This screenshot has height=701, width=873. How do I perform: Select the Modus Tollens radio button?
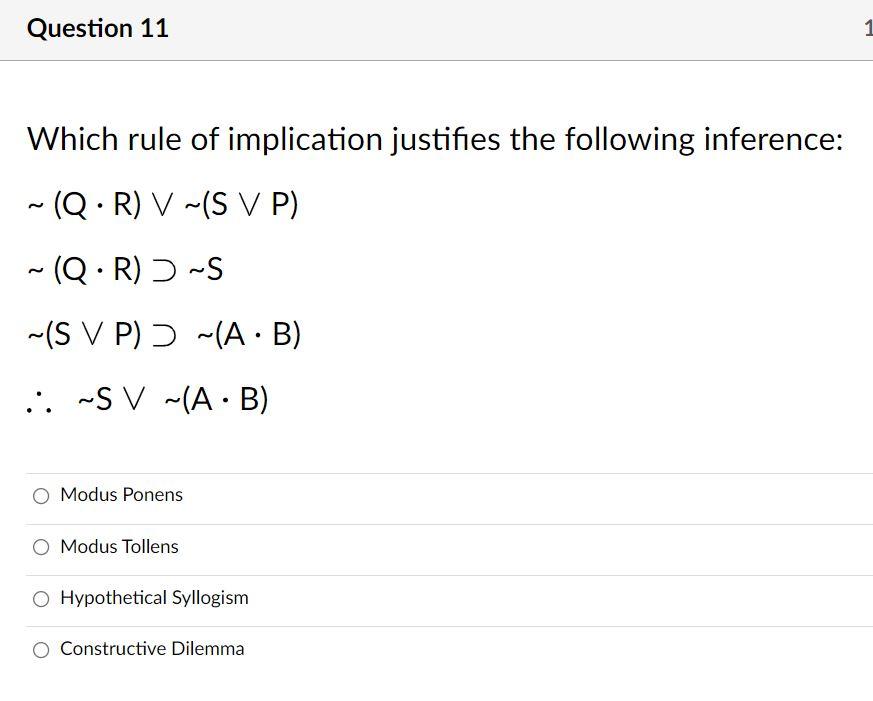tap(41, 546)
